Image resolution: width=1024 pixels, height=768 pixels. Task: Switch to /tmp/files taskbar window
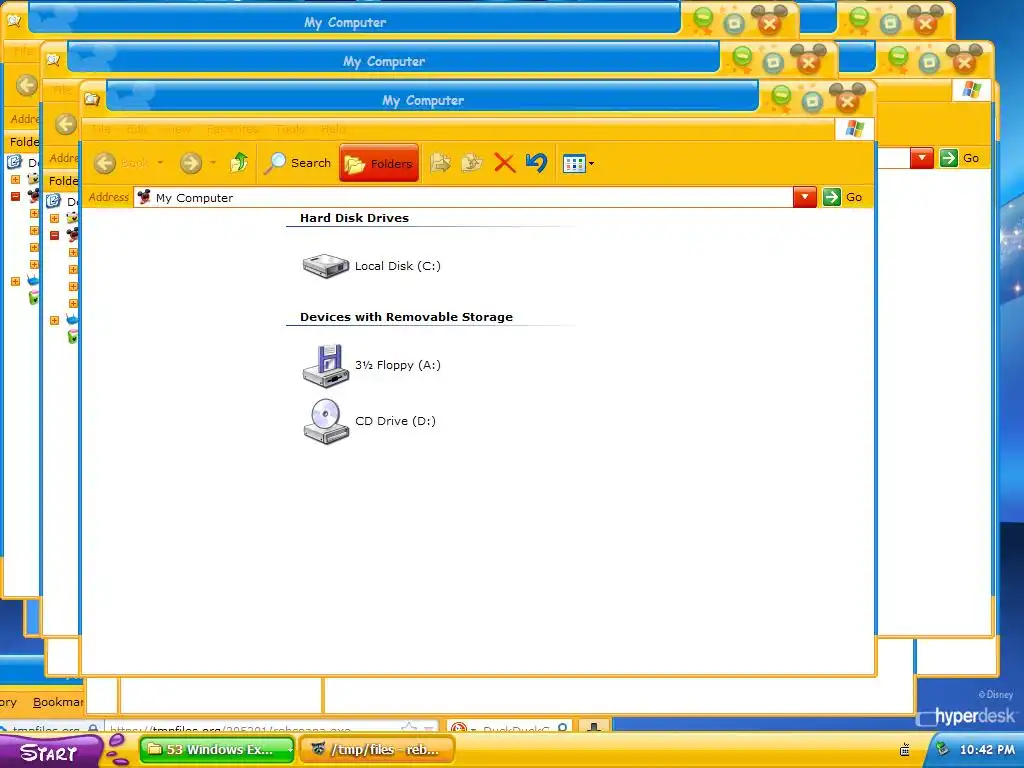[376, 750]
